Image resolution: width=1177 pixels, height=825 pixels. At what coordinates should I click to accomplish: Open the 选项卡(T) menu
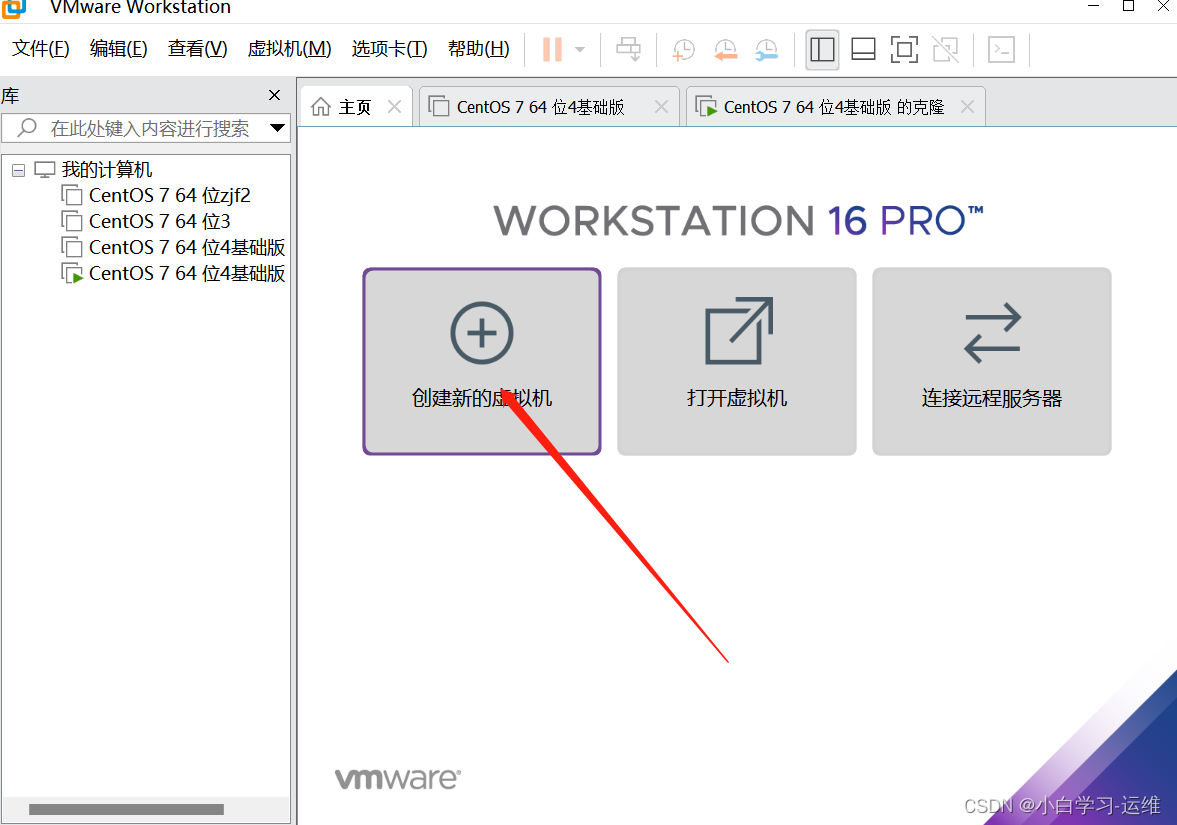(390, 49)
